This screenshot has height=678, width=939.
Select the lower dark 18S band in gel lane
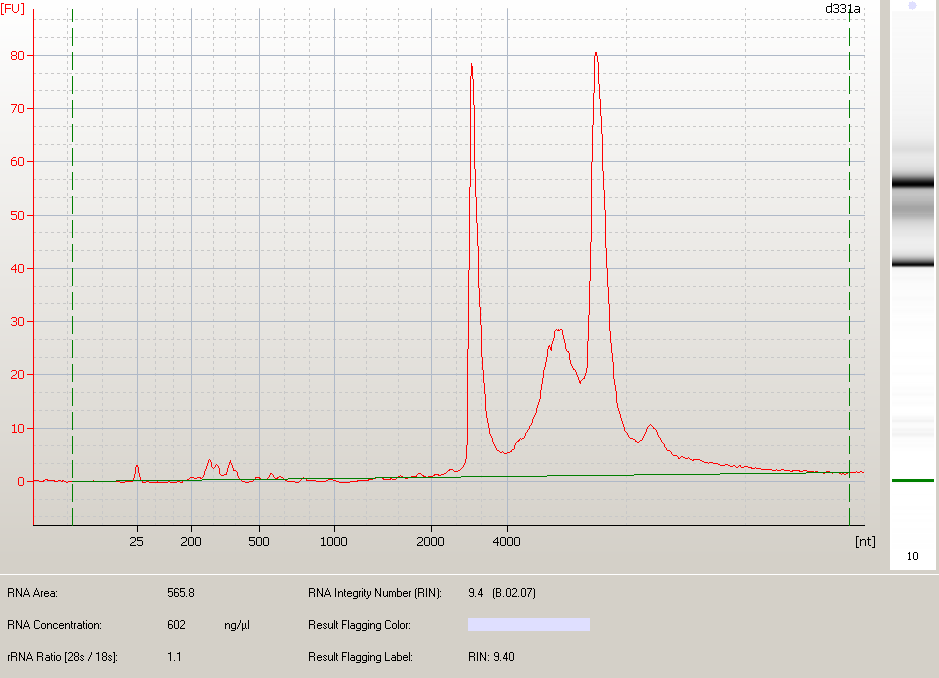[912, 263]
